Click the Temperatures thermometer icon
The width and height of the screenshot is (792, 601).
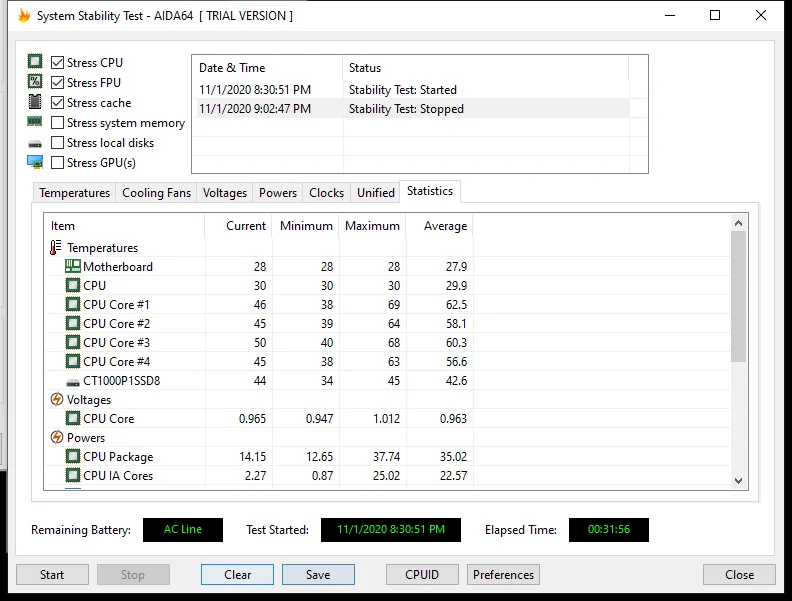pos(56,247)
